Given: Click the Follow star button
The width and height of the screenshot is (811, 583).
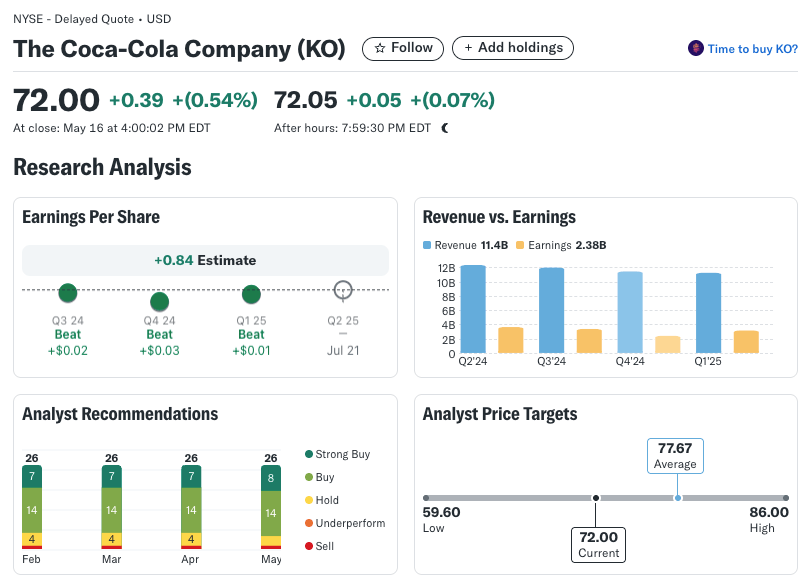Looking at the screenshot, I should (x=403, y=48).
